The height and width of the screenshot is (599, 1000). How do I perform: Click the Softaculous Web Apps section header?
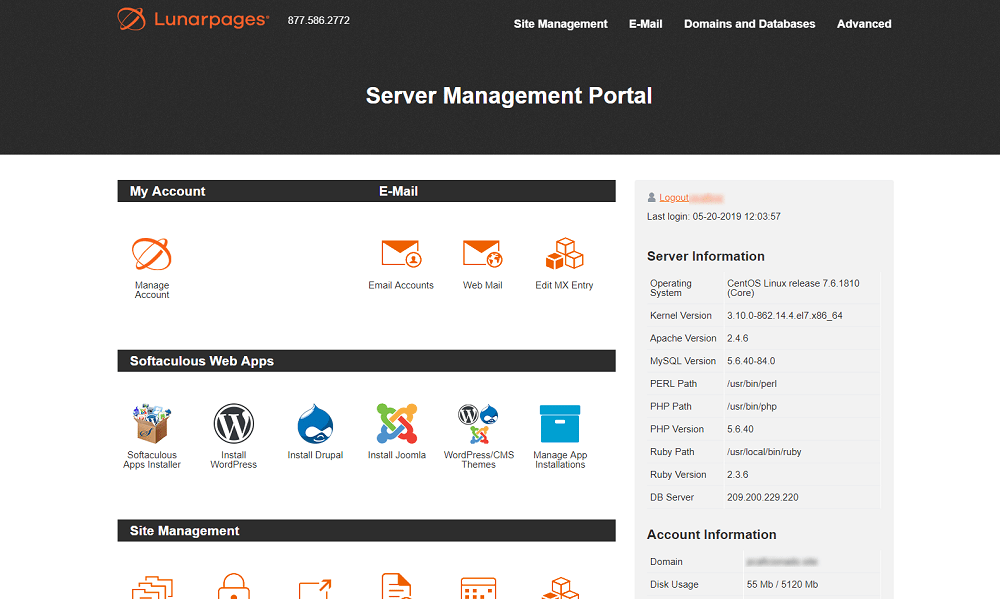click(x=202, y=361)
